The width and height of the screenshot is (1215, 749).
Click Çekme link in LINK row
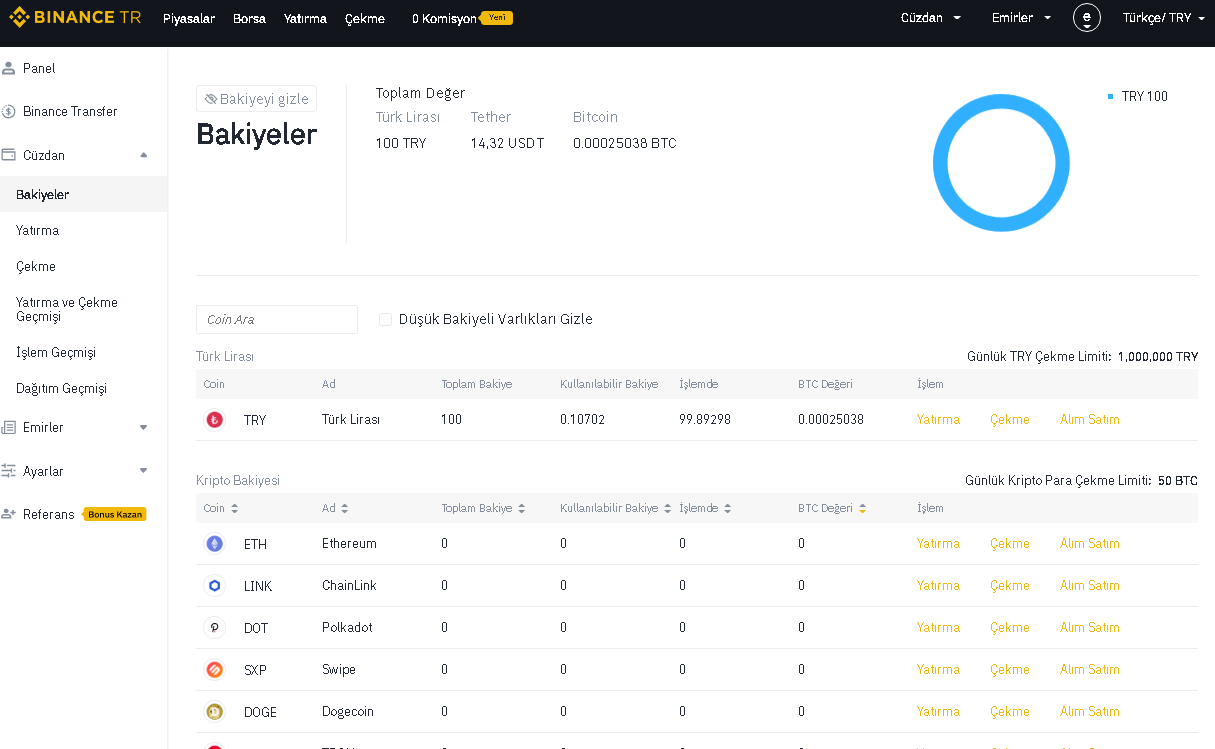click(x=1010, y=586)
